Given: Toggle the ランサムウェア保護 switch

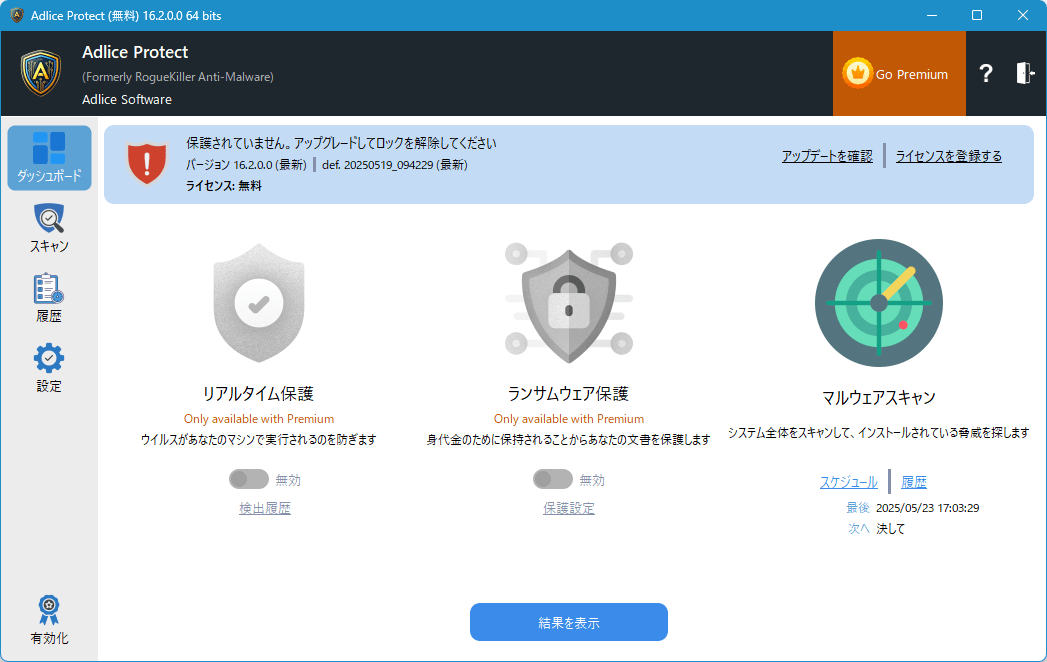Looking at the screenshot, I should [x=553, y=479].
